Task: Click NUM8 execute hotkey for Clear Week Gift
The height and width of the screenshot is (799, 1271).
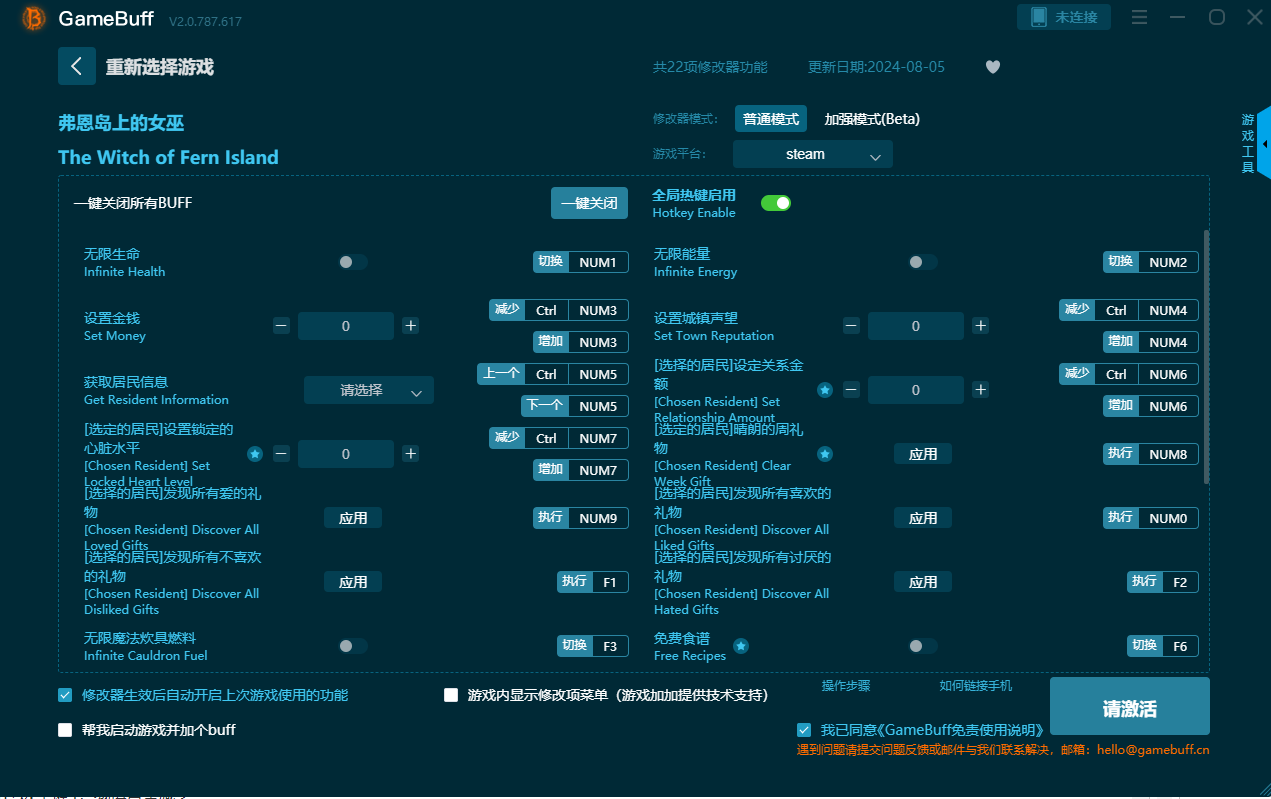Action: pos(1151,454)
